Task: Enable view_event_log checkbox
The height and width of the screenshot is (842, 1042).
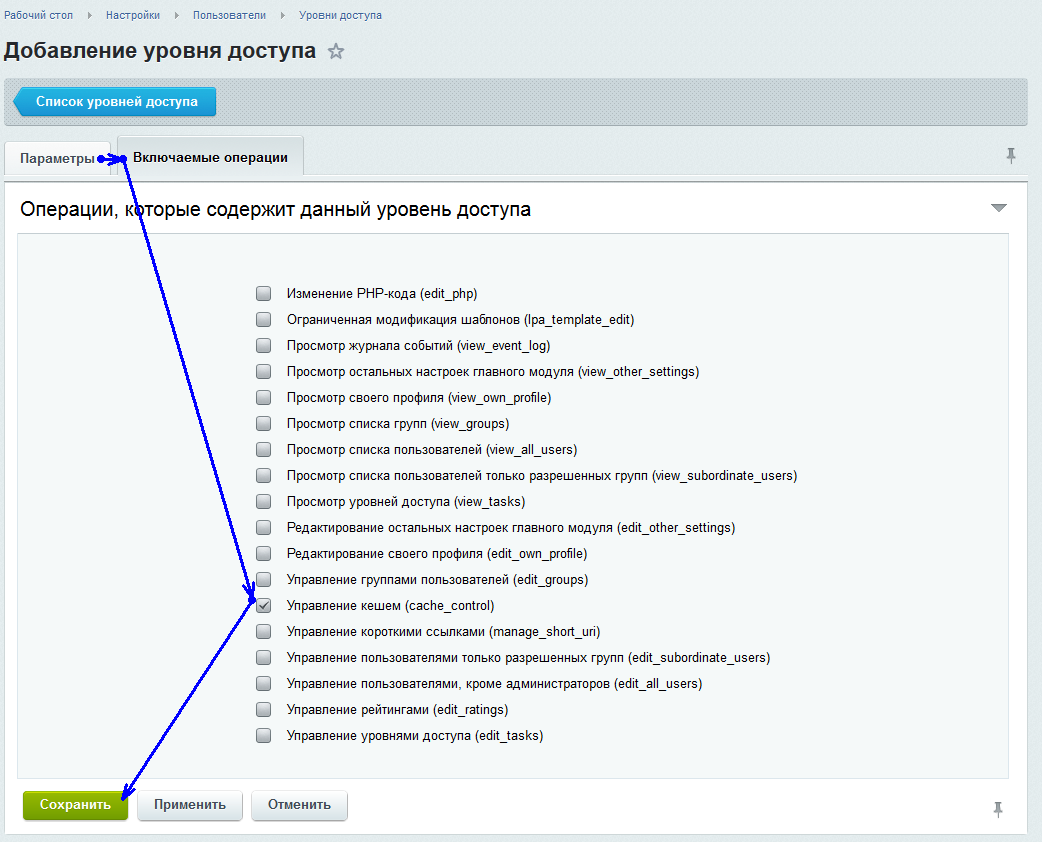Action: pyautogui.click(x=264, y=346)
